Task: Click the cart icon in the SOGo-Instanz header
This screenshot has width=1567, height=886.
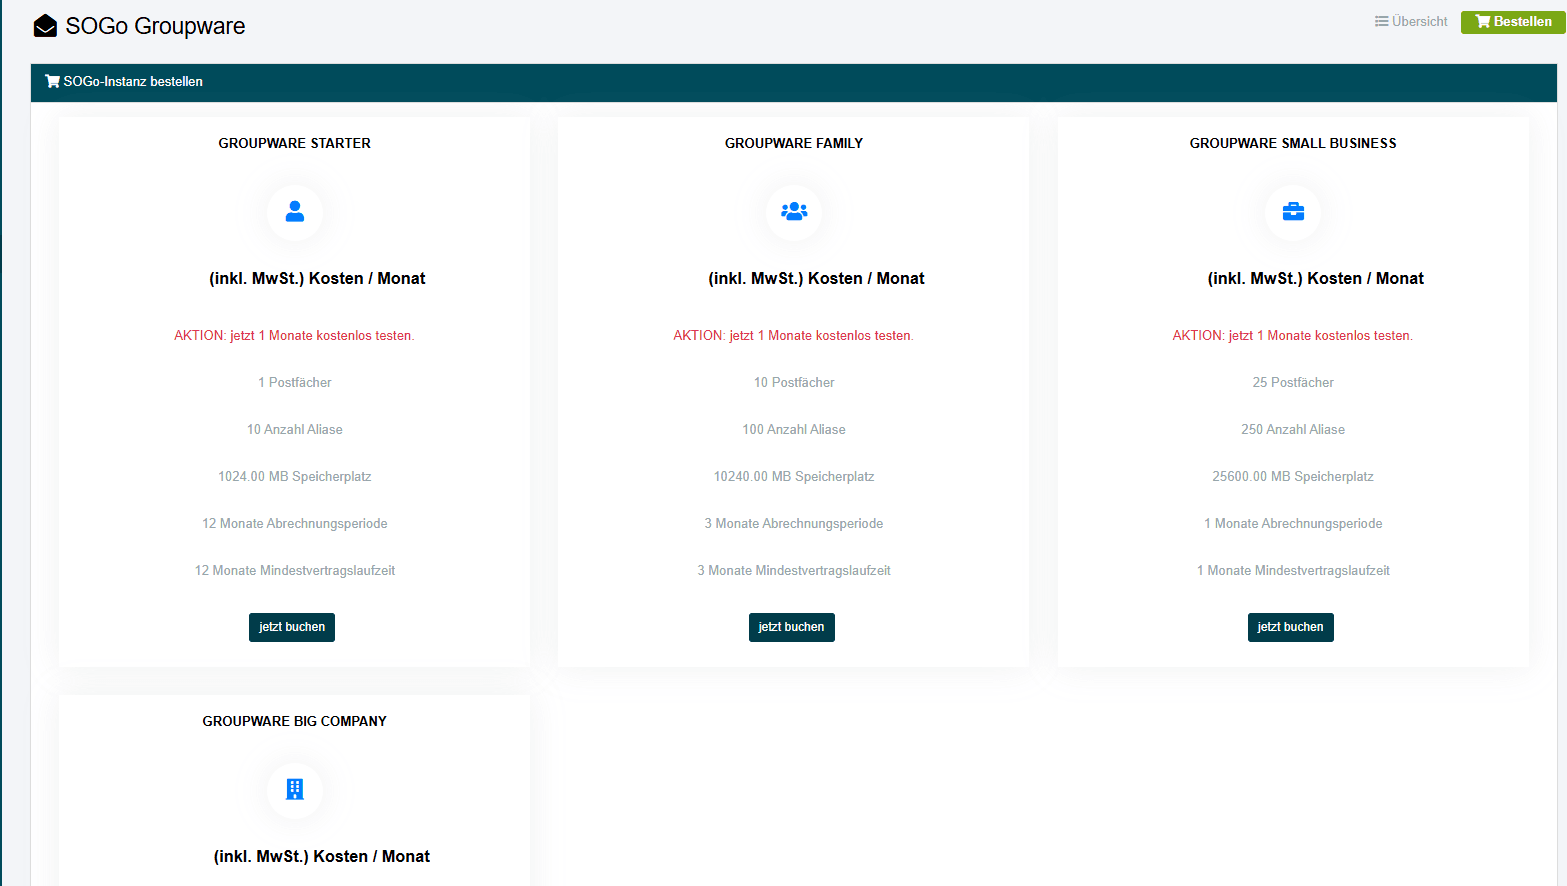Action: tap(52, 82)
